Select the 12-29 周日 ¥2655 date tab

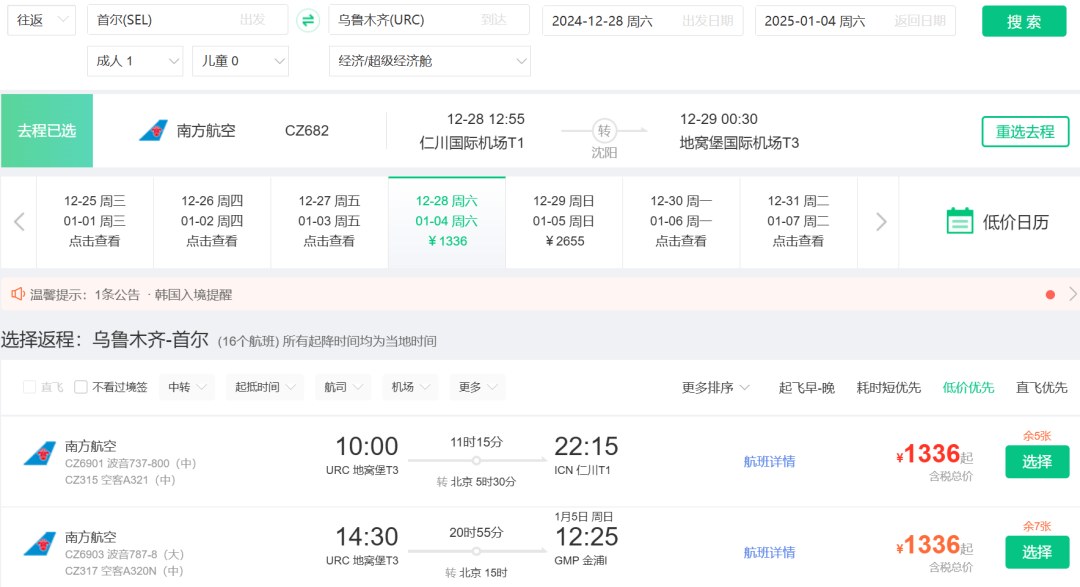coord(564,221)
